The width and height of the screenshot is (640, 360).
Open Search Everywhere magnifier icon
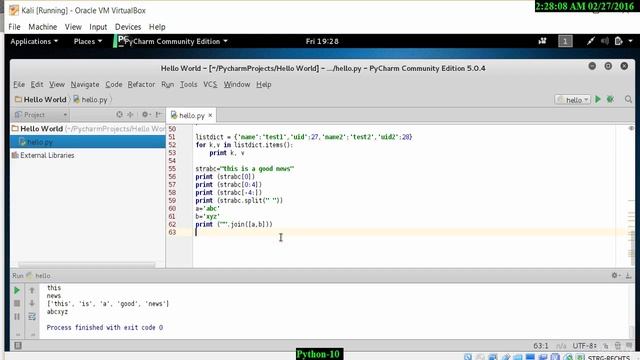click(x=628, y=99)
